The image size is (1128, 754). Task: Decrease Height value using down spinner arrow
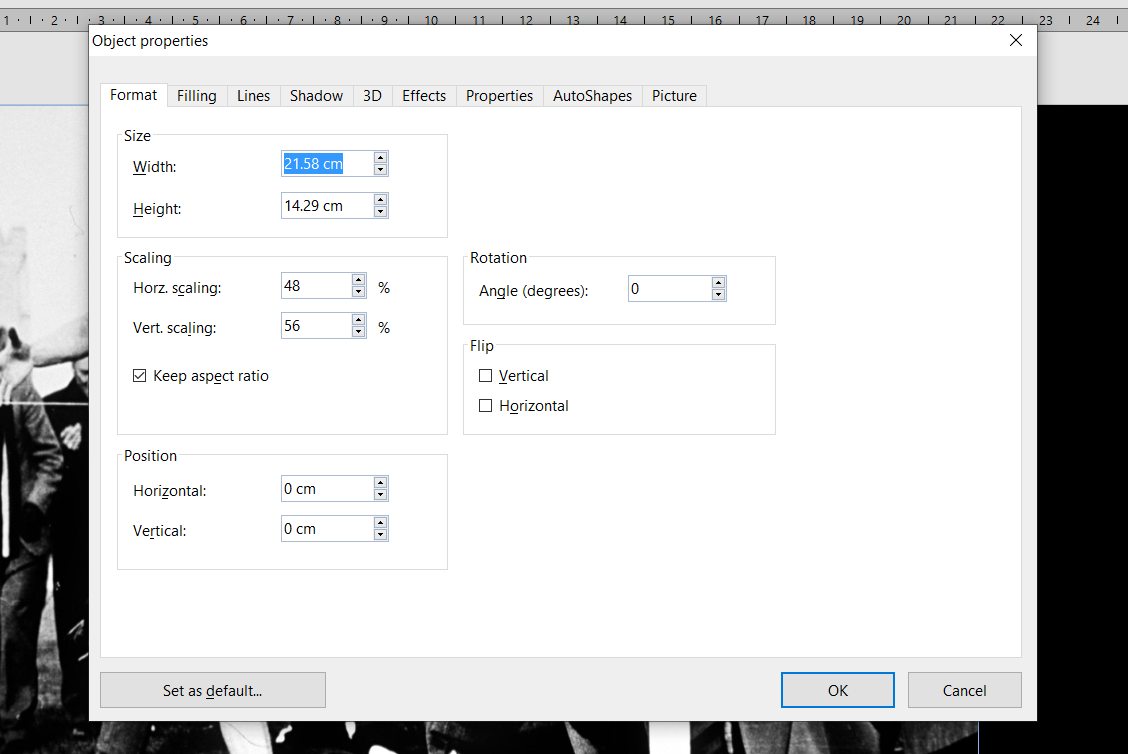point(380,212)
